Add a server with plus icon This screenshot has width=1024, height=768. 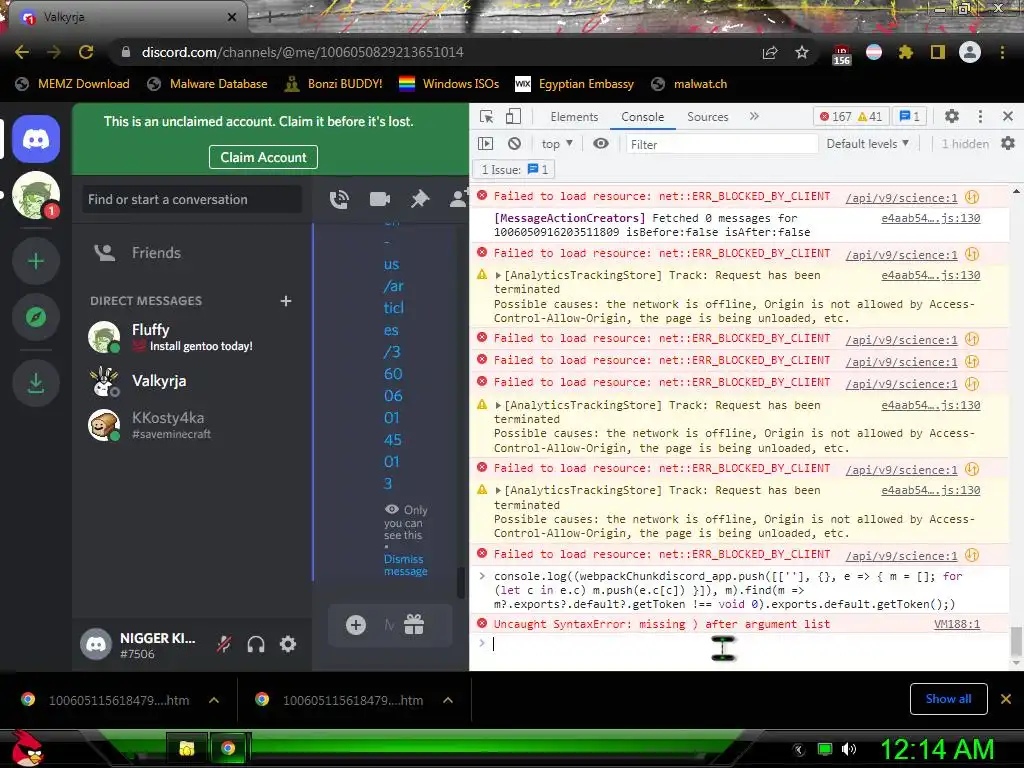(36, 261)
